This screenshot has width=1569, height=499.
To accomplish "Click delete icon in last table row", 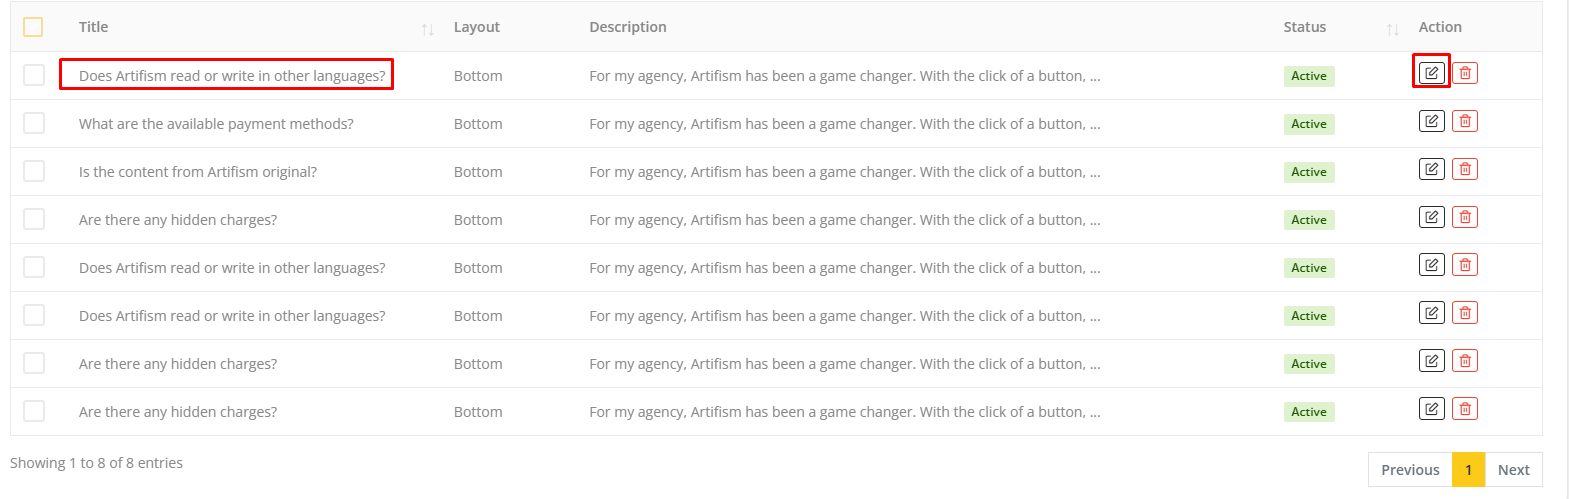I will pos(1465,409).
